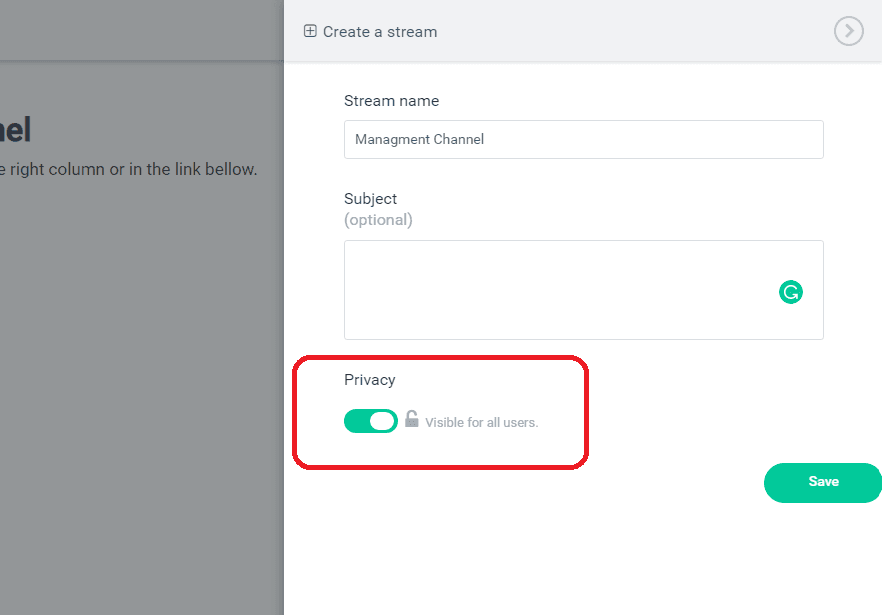Click the "Managment Channel" text in the field
The height and width of the screenshot is (615, 882).
coord(419,140)
